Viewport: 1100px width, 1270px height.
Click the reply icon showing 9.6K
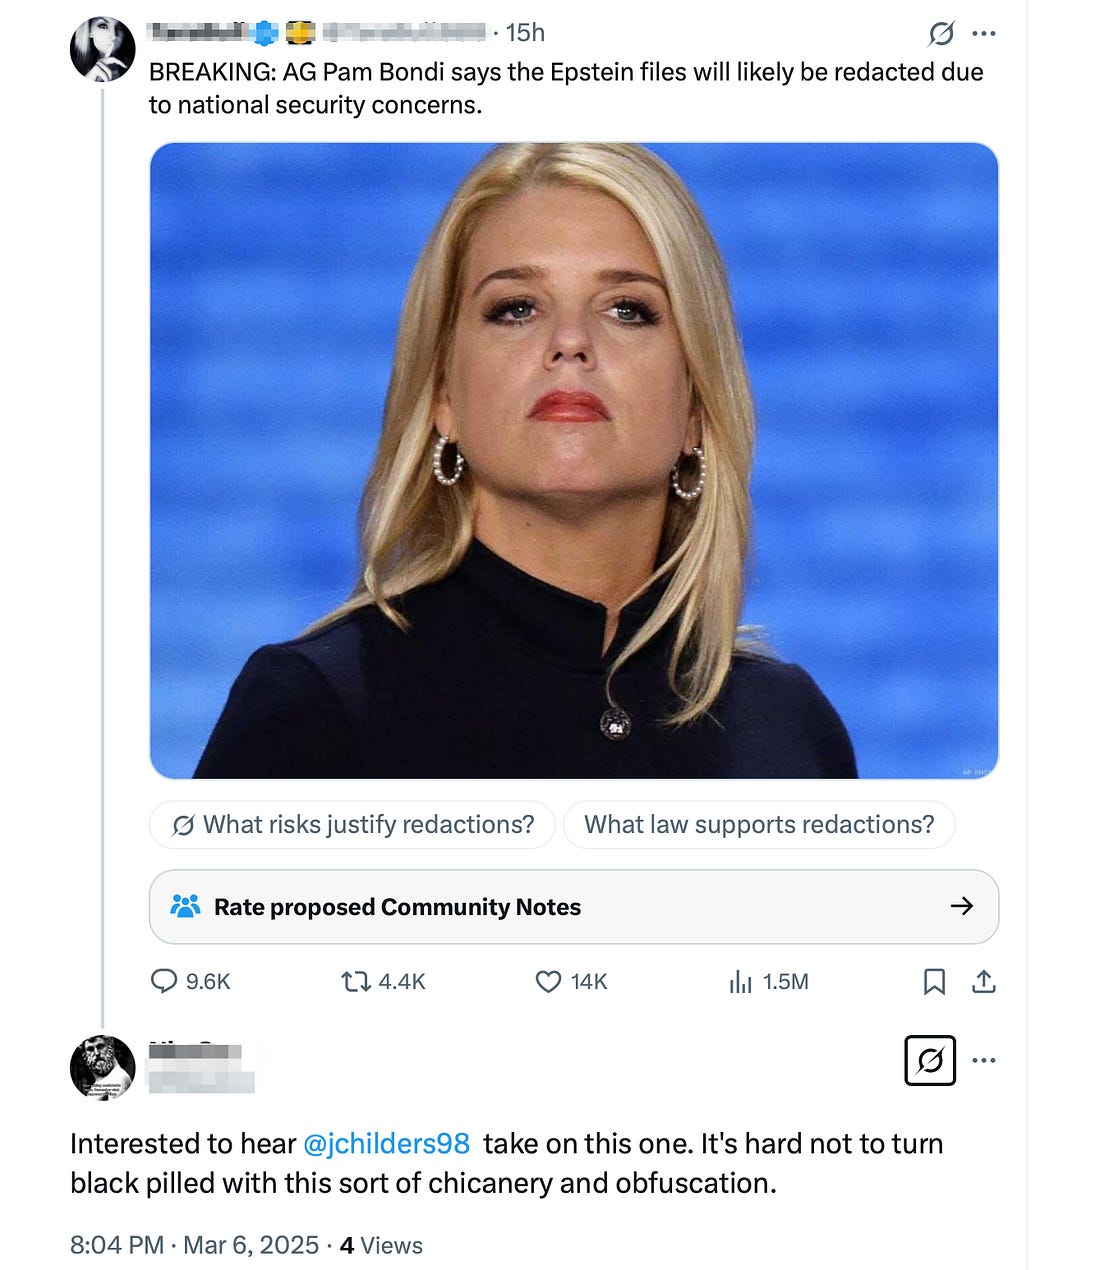click(x=164, y=981)
